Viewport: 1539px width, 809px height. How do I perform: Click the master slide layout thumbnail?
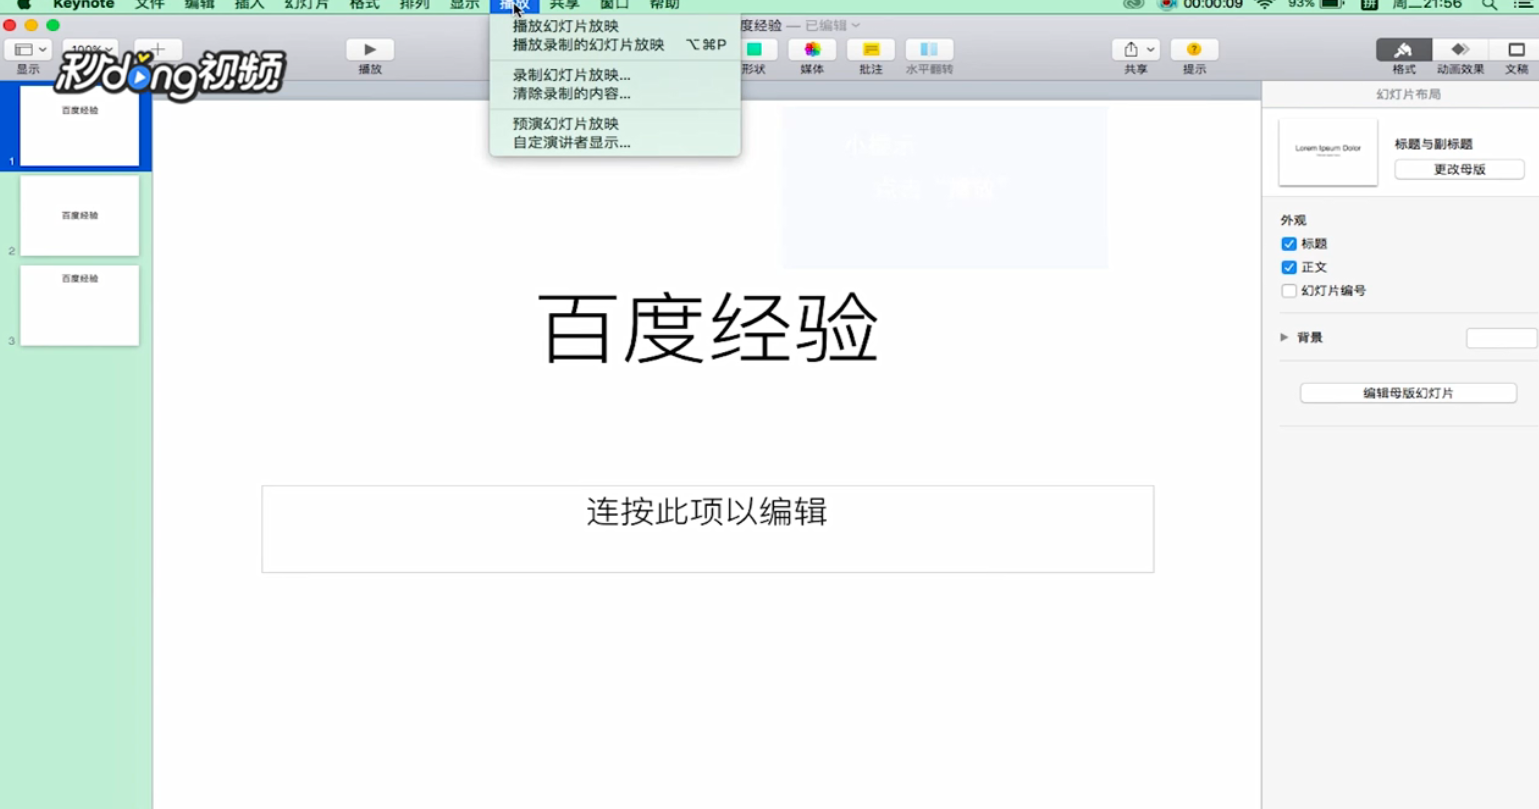click(1328, 152)
